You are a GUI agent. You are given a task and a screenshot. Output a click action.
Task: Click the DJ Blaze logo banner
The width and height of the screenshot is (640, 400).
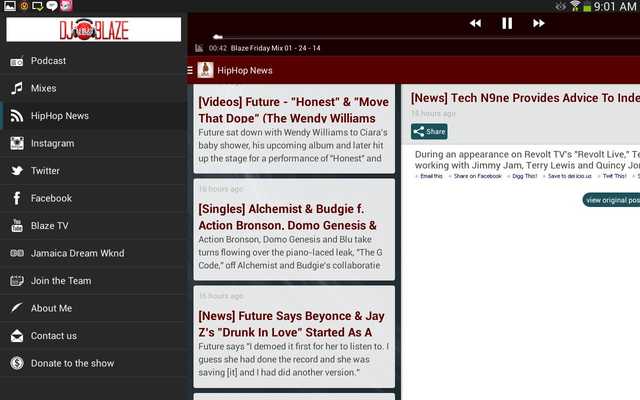click(93, 29)
